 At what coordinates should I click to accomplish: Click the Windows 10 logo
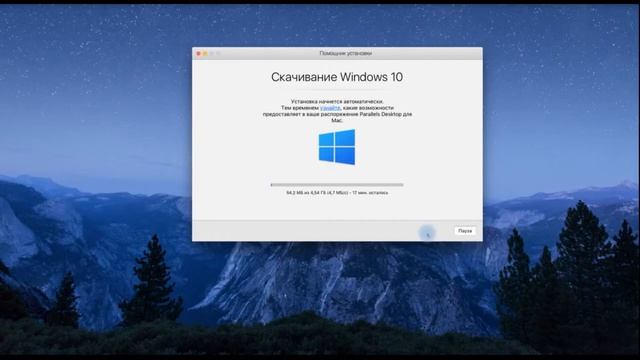pyautogui.click(x=337, y=147)
